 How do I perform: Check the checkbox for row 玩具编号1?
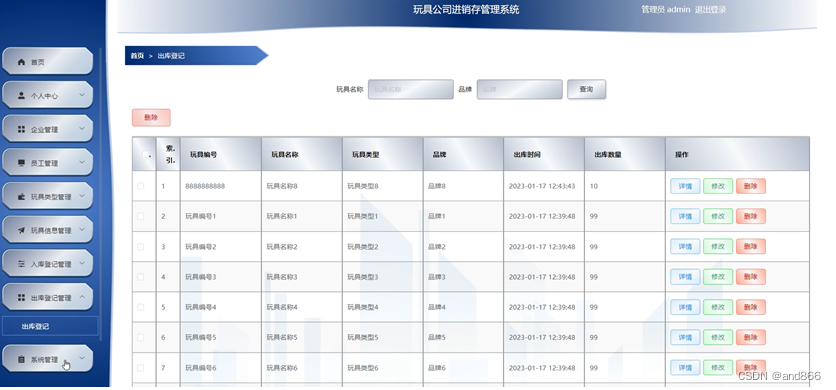pyautogui.click(x=141, y=216)
